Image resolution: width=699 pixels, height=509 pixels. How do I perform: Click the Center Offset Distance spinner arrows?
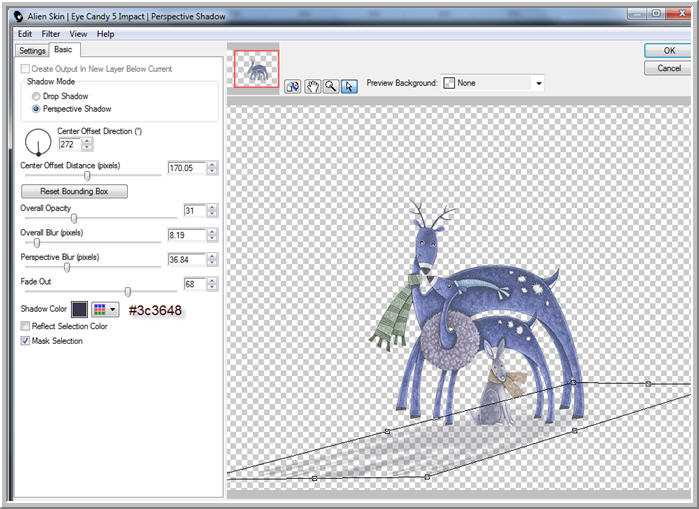coord(212,168)
